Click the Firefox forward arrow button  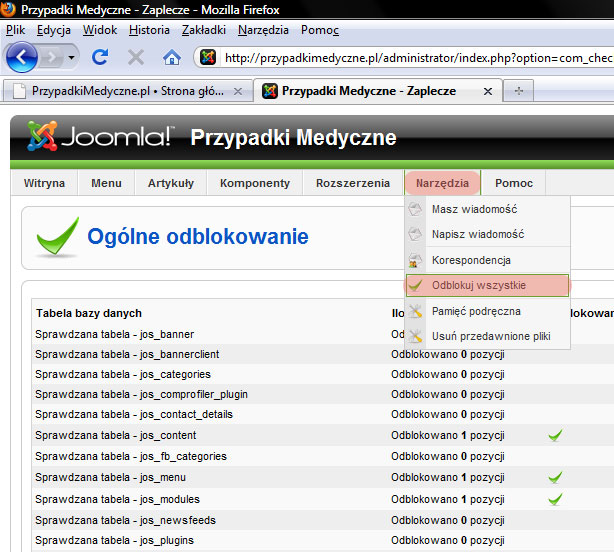point(51,58)
